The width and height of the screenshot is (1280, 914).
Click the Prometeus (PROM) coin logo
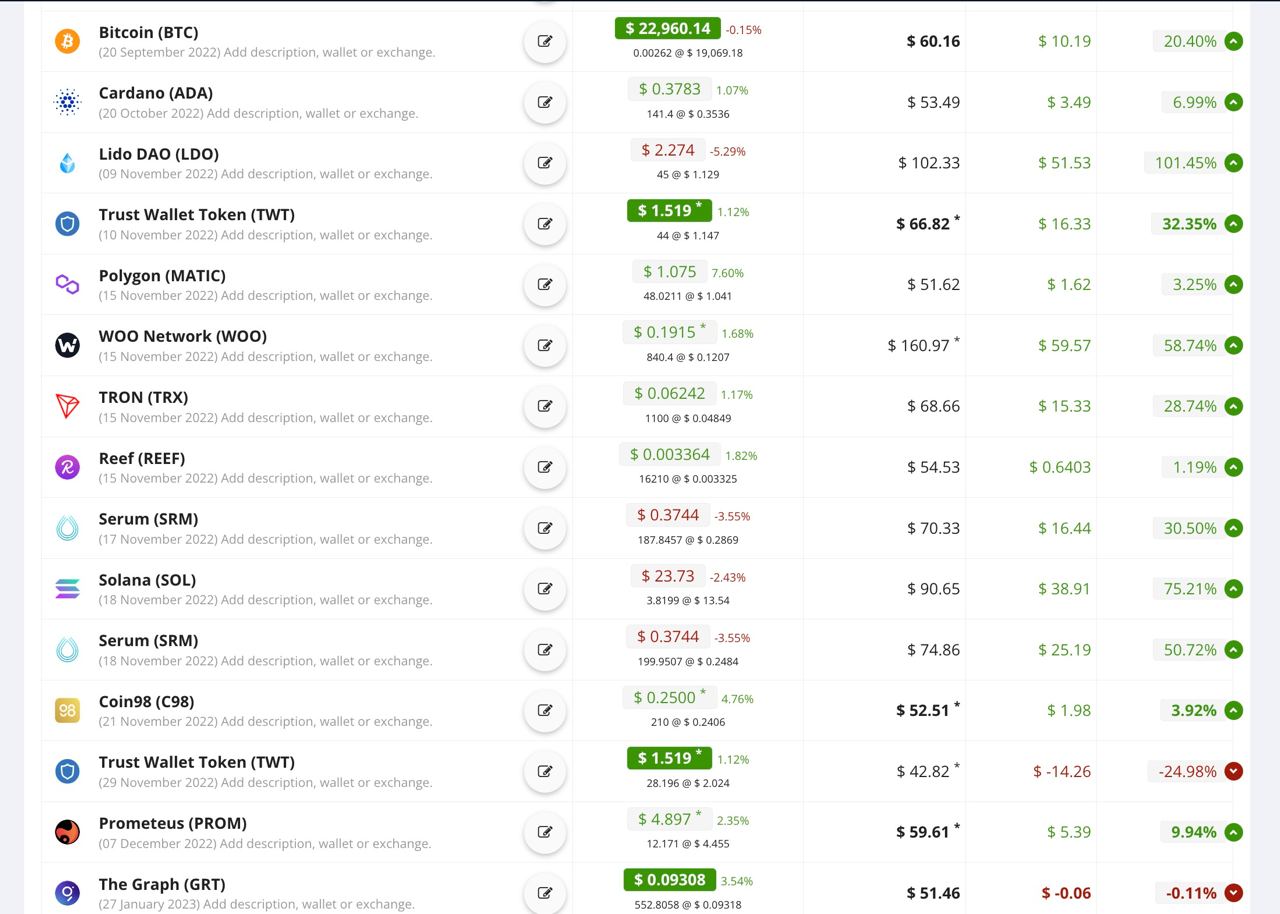click(x=67, y=832)
